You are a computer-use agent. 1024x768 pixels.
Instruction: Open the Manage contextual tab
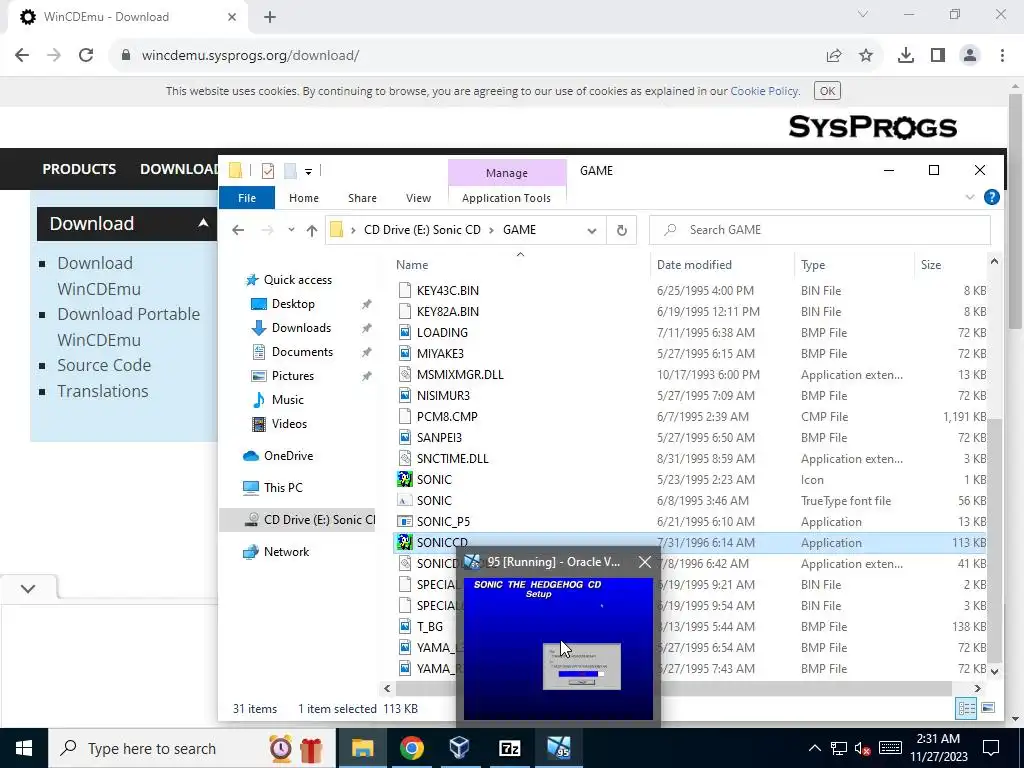pyautogui.click(x=507, y=173)
